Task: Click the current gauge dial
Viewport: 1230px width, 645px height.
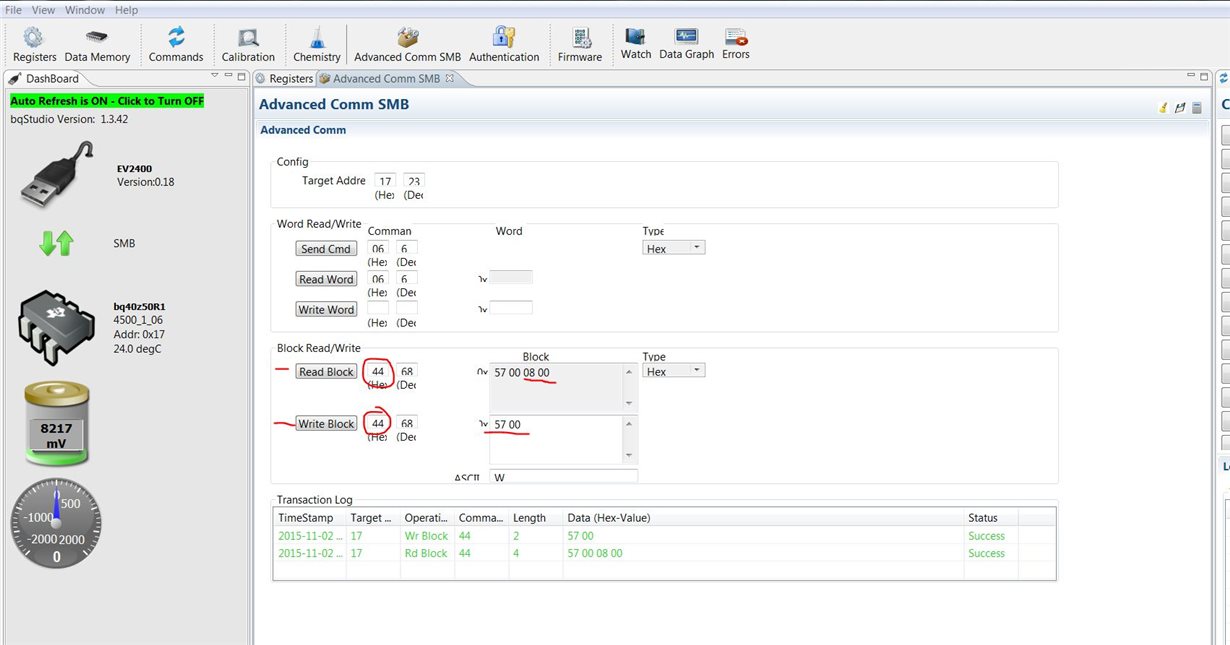Action: (x=56, y=522)
